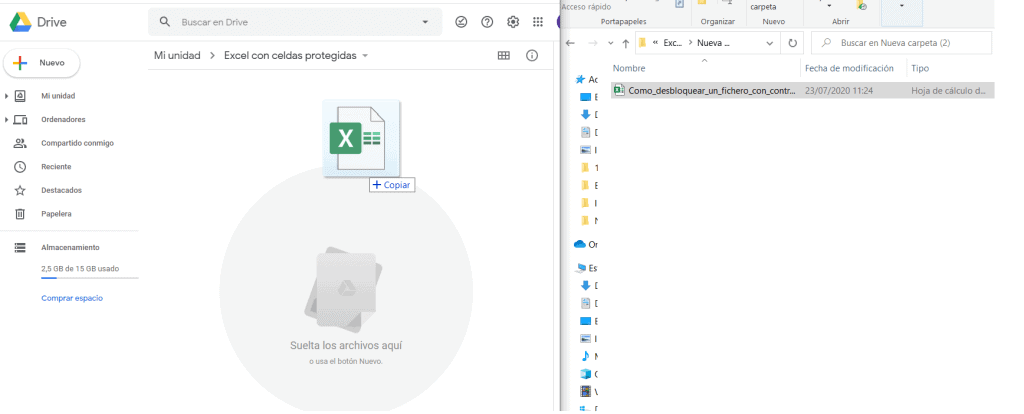Click the Papelera trash icon

pyautogui.click(x=20, y=214)
